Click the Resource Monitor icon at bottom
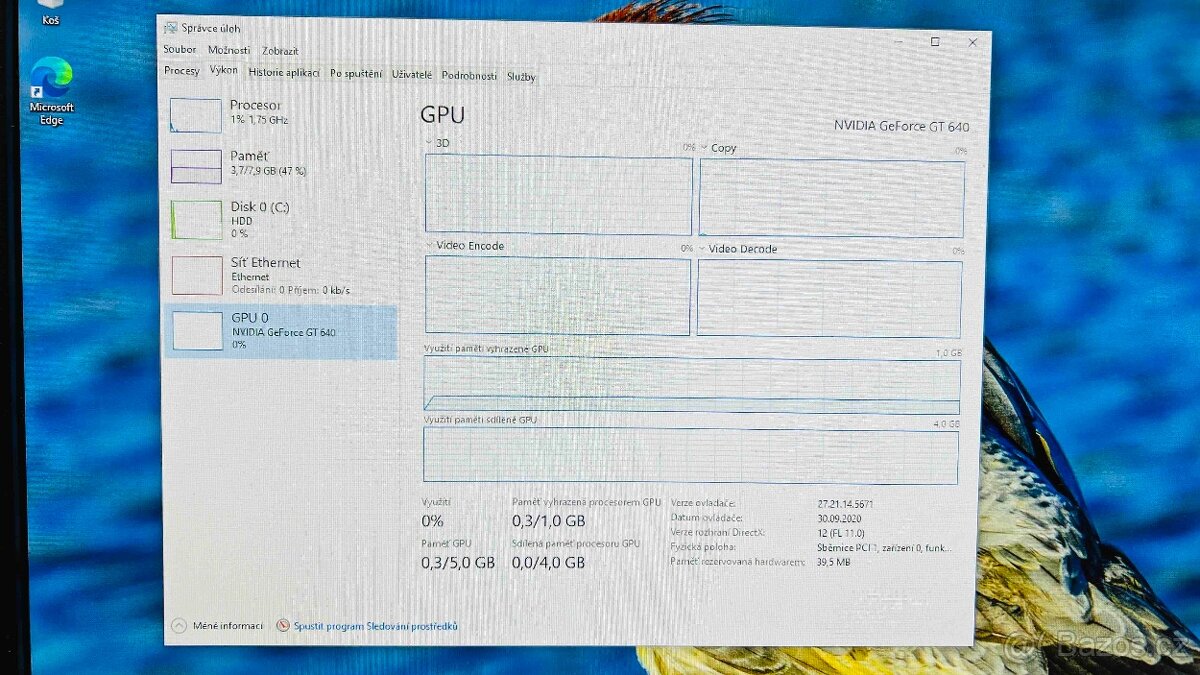 pos(283,625)
